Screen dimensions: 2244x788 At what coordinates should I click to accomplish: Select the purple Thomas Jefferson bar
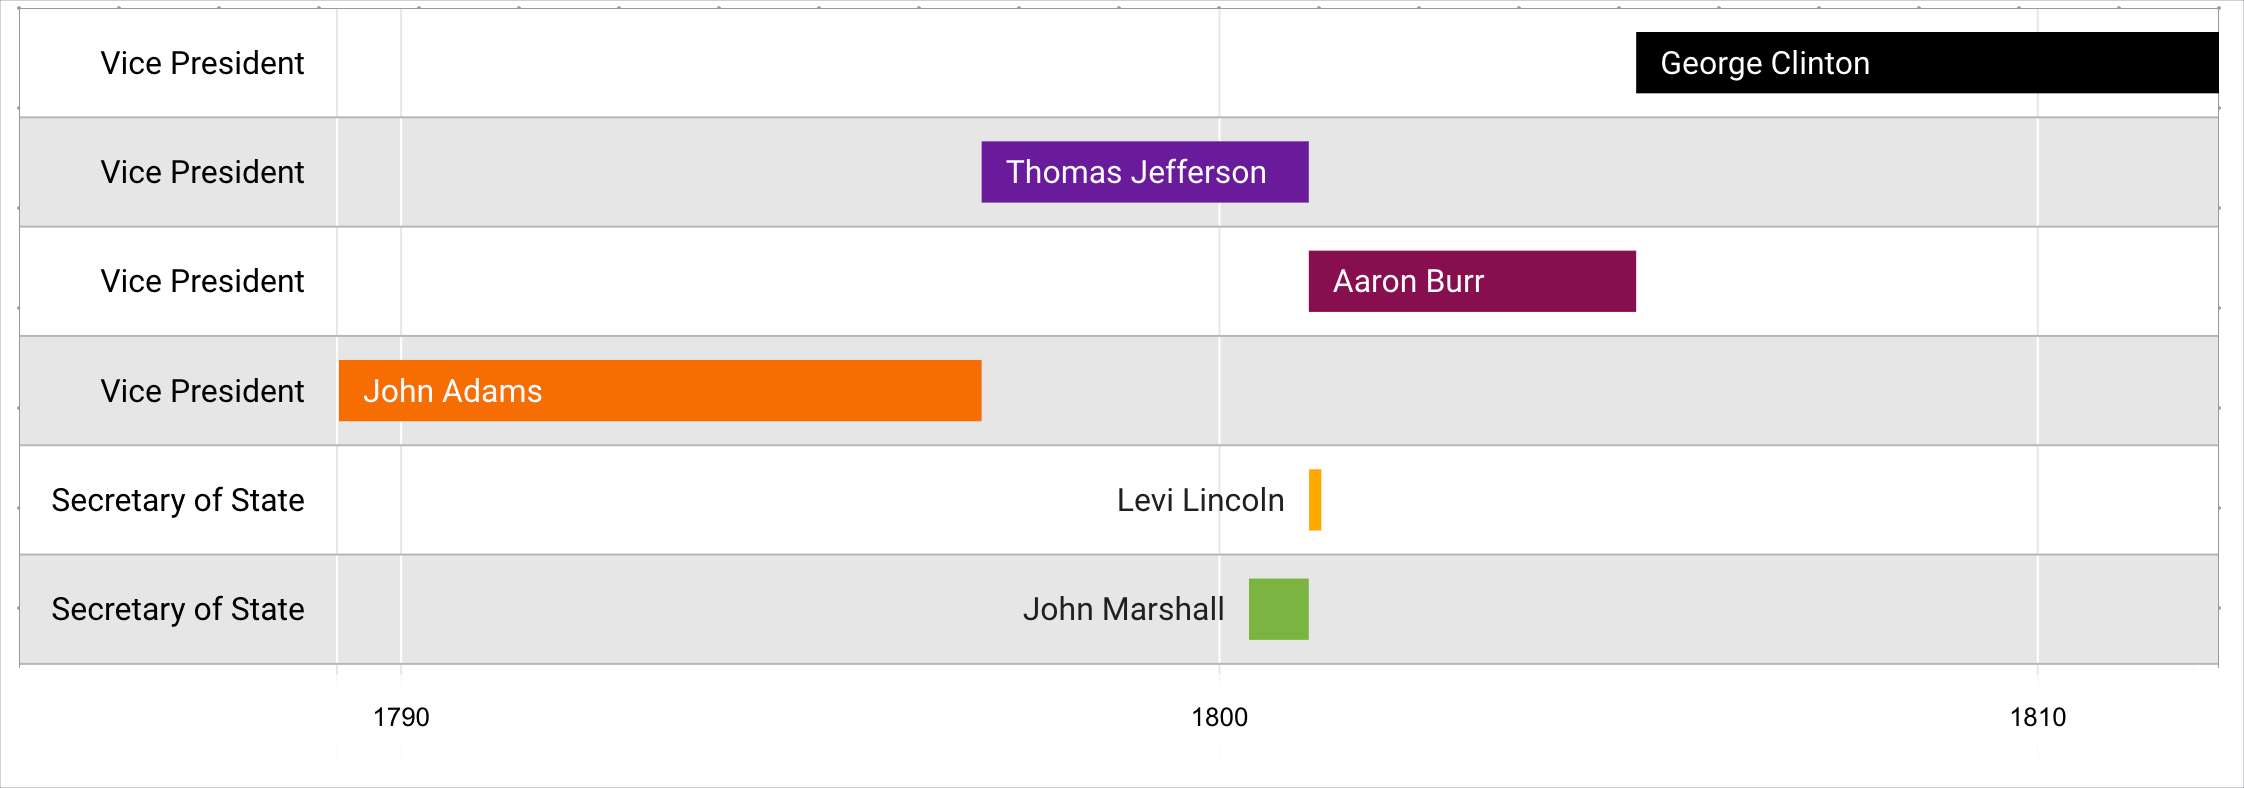click(x=1144, y=172)
